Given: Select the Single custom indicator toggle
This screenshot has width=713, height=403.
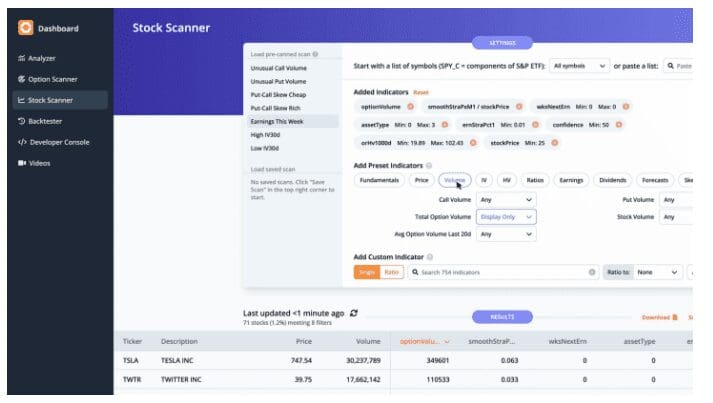Looking at the screenshot, I should pyautogui.click(x=366, y=272).
